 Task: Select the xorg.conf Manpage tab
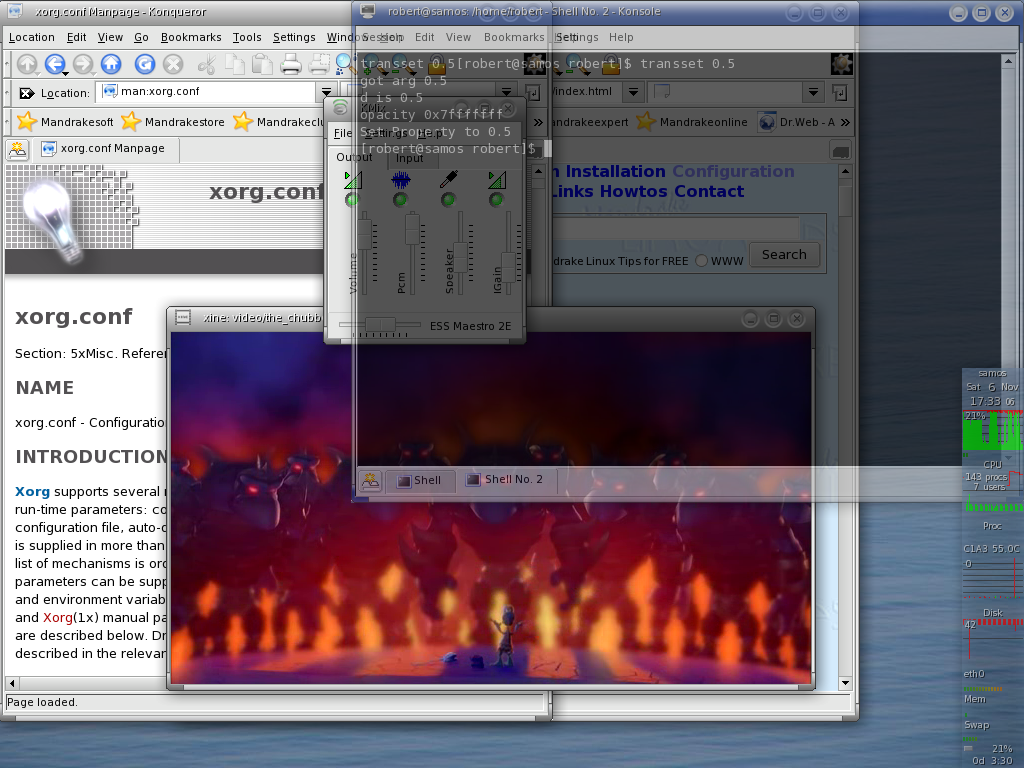104,148
